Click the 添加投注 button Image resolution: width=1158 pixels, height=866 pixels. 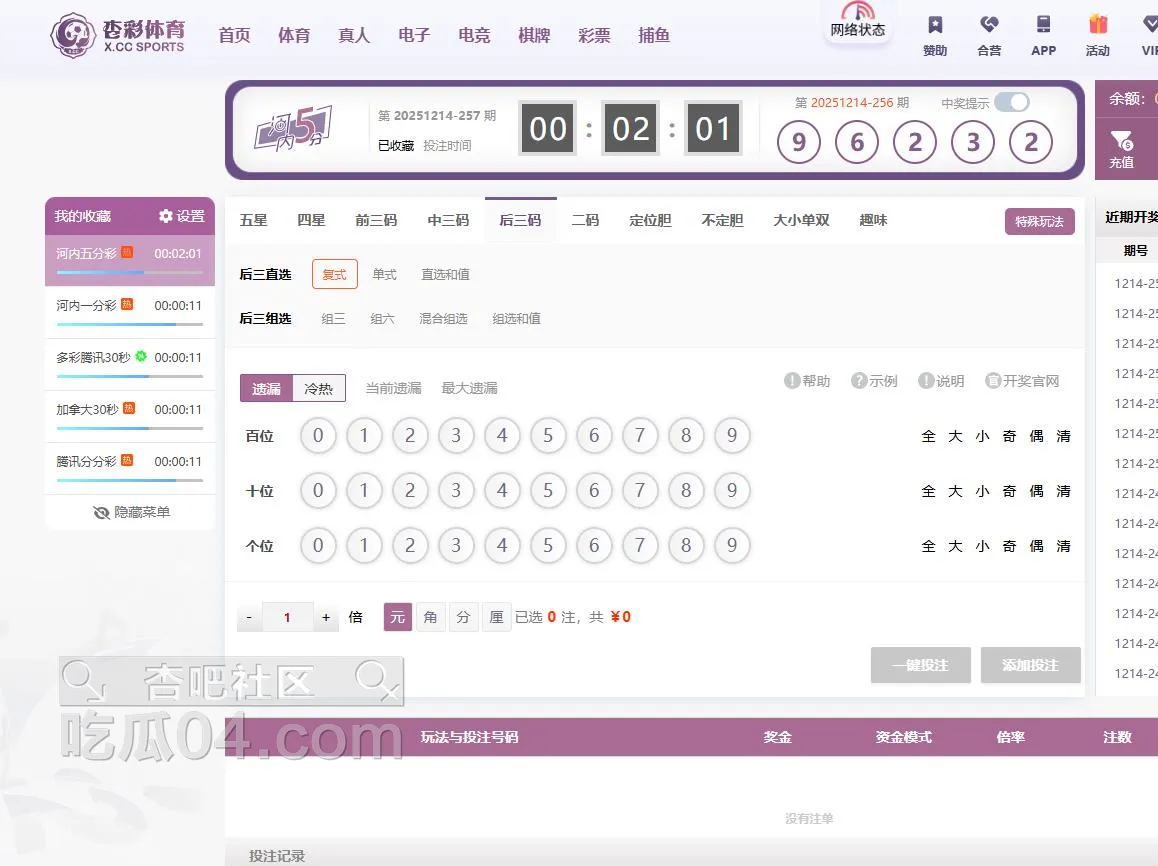1030,665
